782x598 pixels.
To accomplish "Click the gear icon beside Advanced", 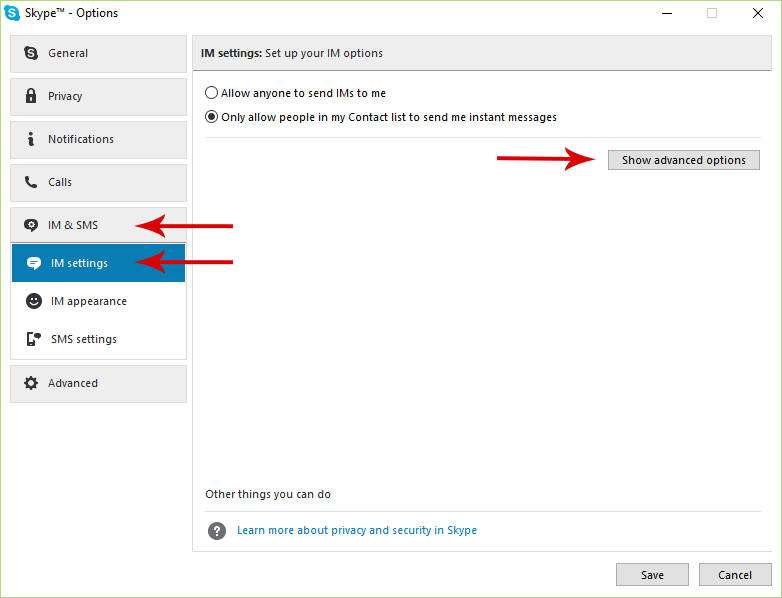I will click(x=31, y=383).
